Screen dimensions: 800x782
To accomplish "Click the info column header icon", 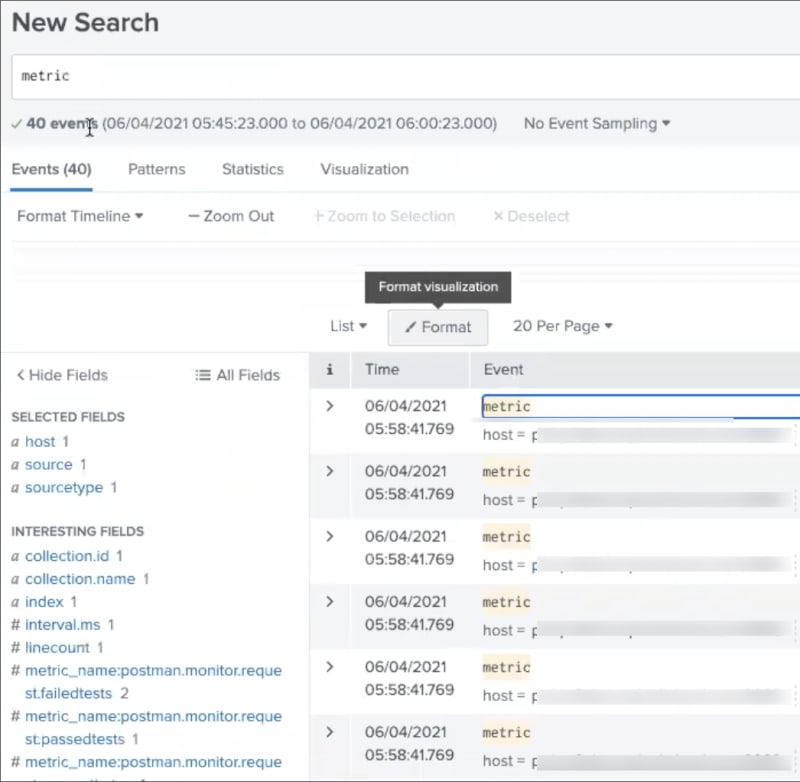I will click(x=330, y=369).
